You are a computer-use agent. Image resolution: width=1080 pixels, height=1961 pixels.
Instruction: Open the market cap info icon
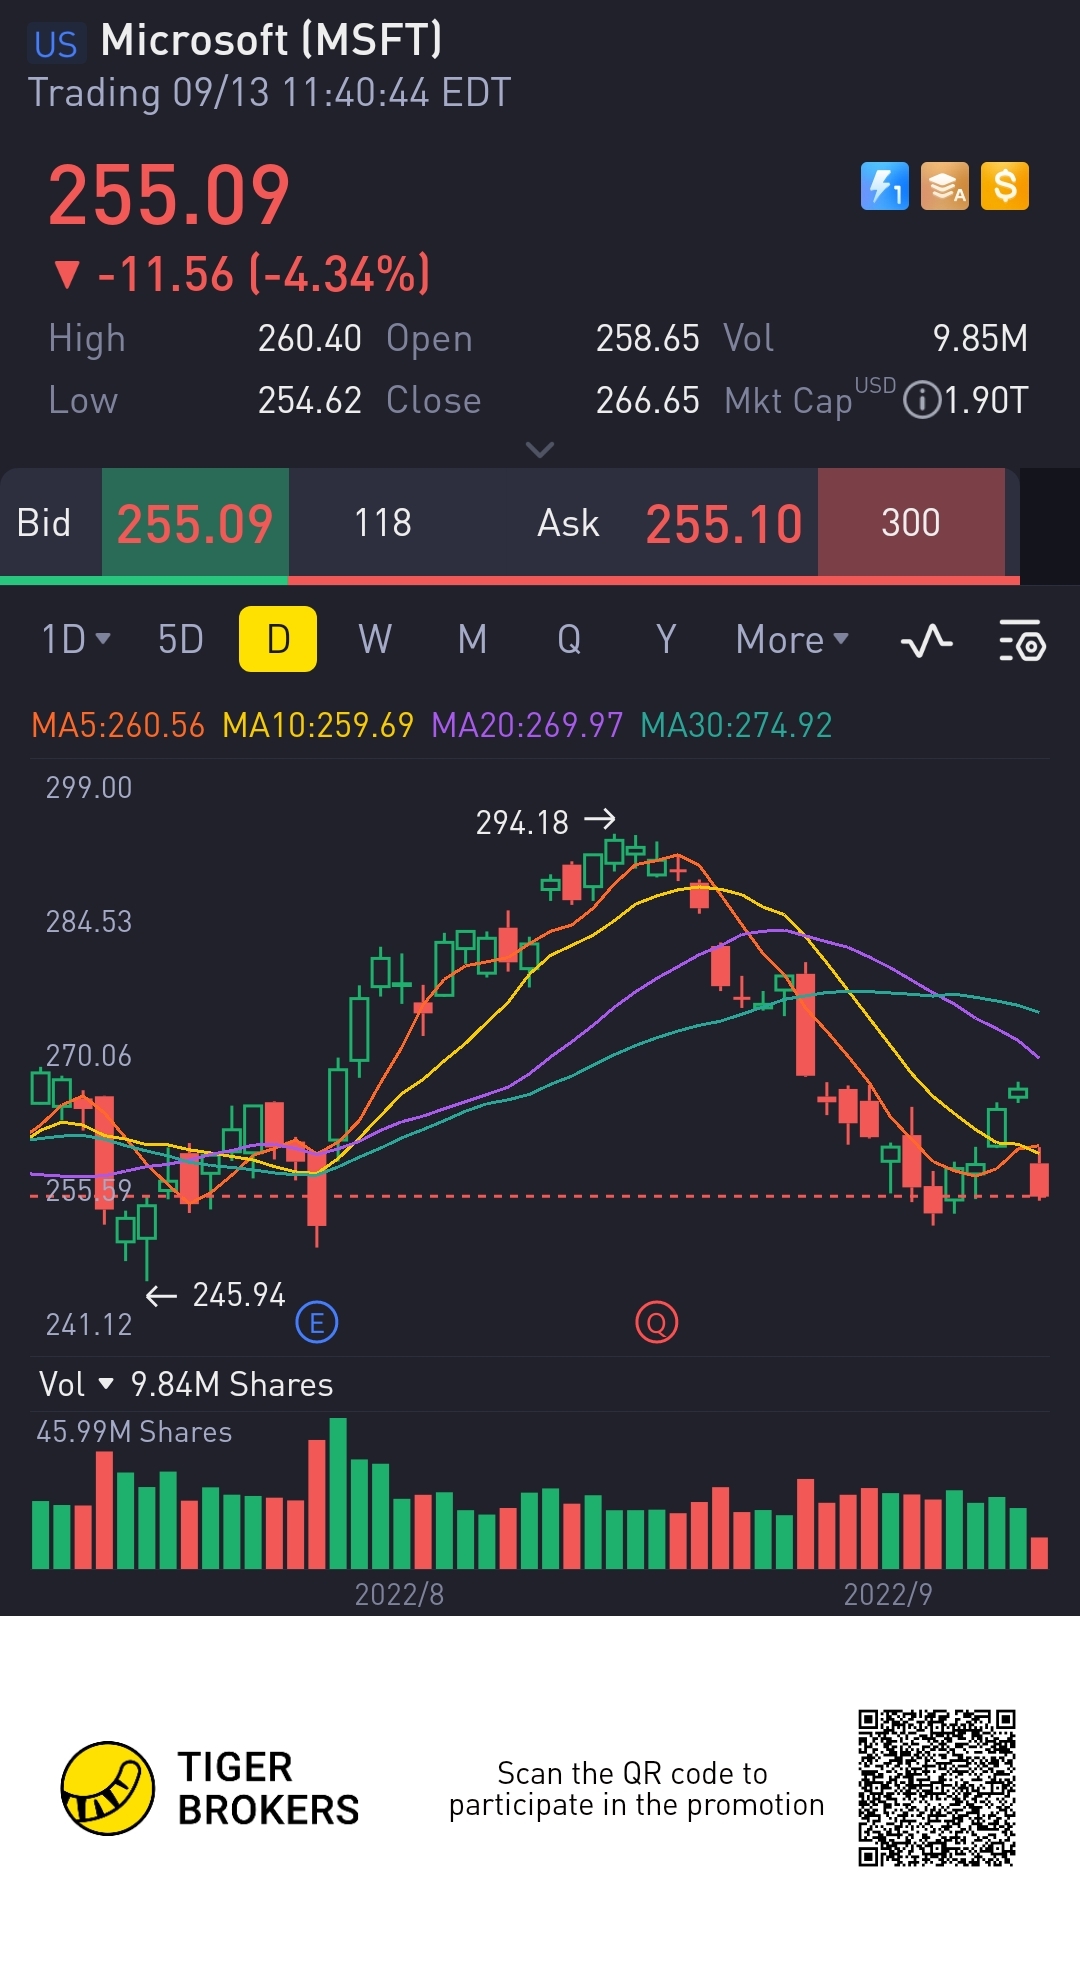tap(922, 401)
